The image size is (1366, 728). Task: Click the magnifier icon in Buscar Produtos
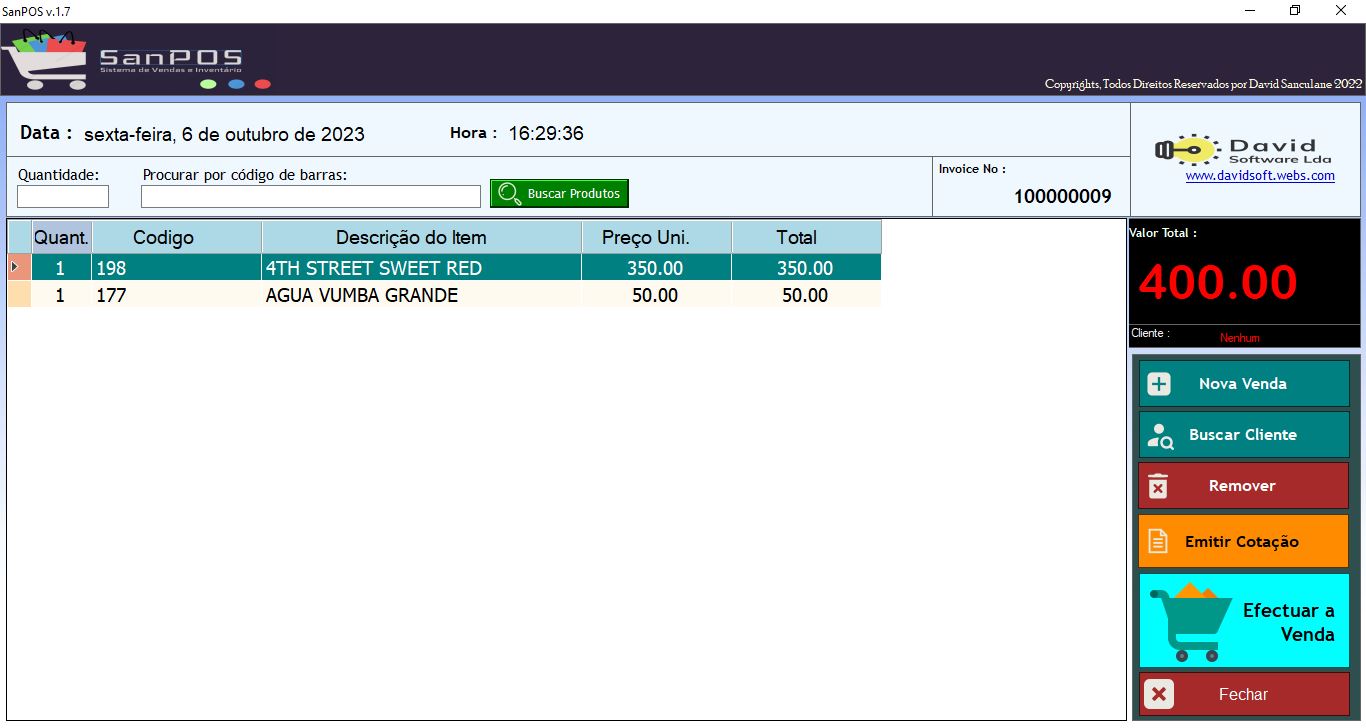[x=511, y=192]
